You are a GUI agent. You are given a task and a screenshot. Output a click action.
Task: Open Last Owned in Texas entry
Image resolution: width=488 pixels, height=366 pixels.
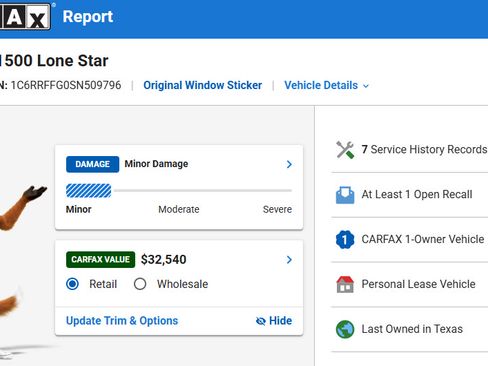click(412, 329)
